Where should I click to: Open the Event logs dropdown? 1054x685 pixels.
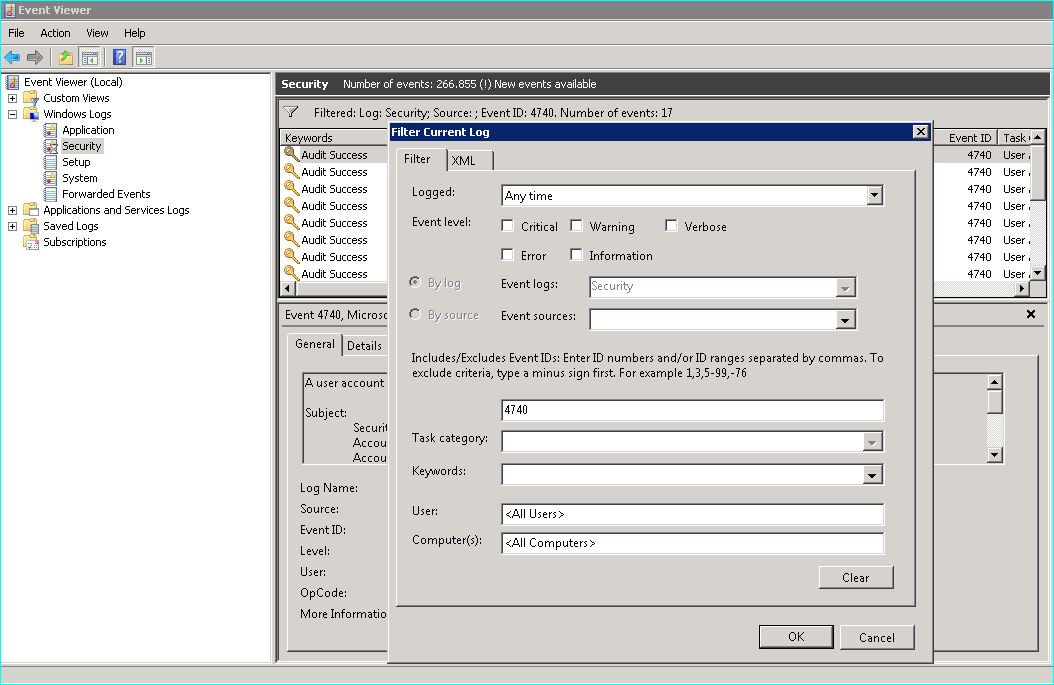(x=845, y=288)
